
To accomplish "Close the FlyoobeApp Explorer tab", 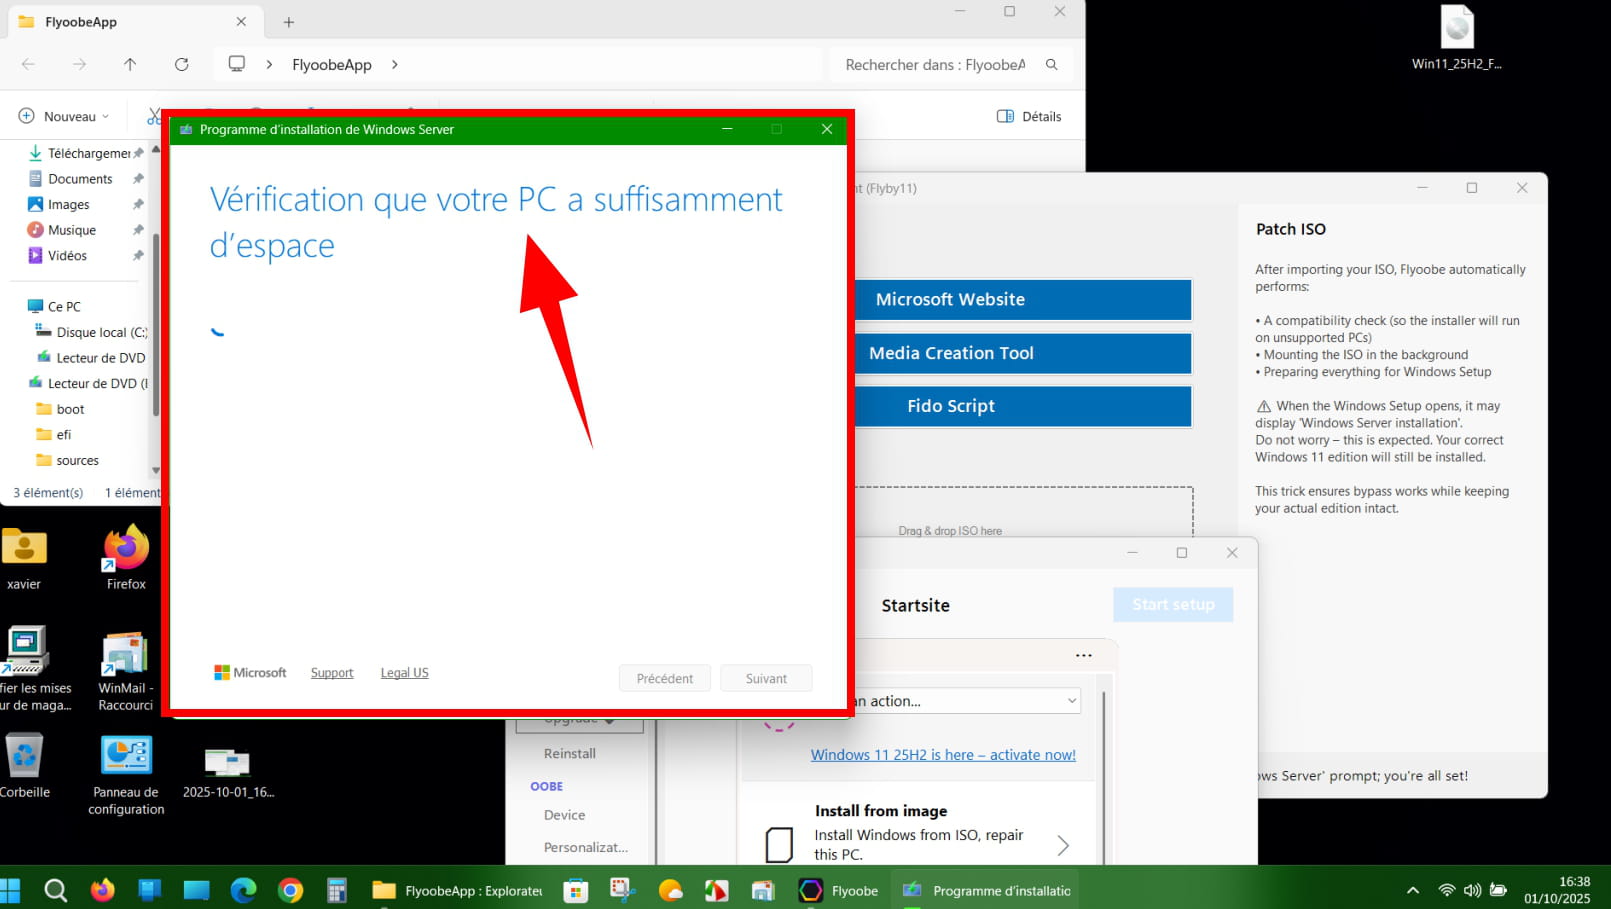I will [241, 21].
